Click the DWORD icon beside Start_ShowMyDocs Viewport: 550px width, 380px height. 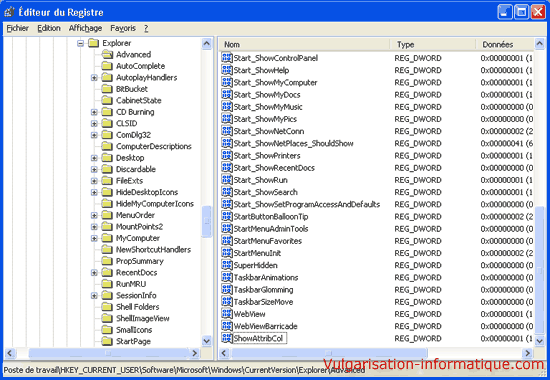pyautogui.click(x=227, y=94)
